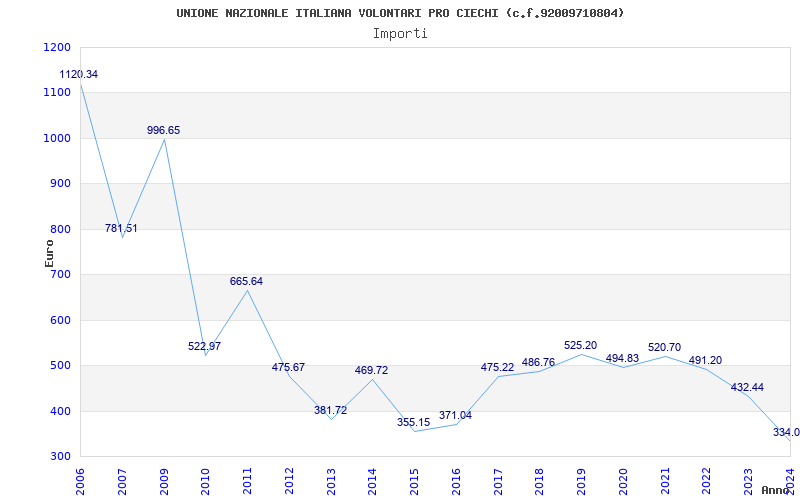Viewport: 800px width, 500px height.
Task: Click the x-axis year 2017
Action: tap(498, 482)
